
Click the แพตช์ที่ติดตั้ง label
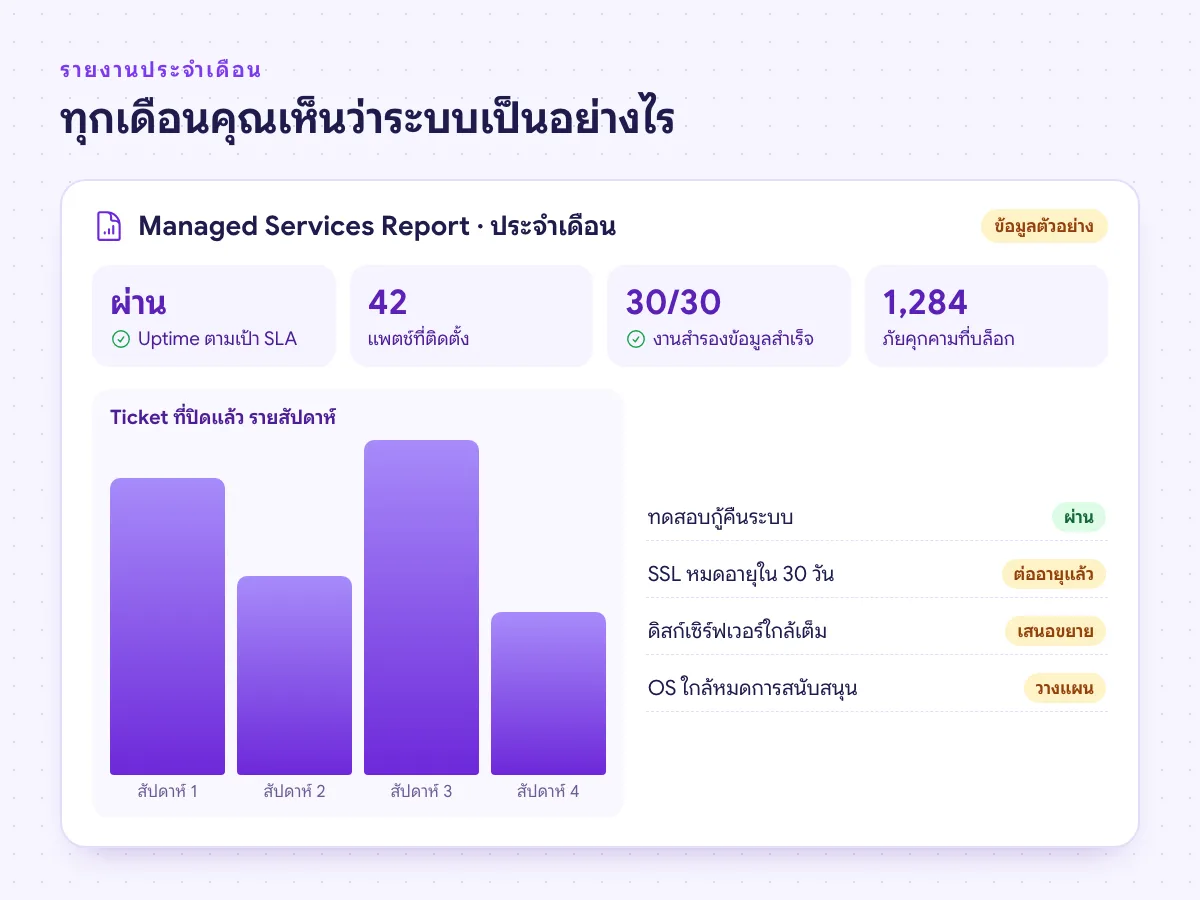[419, 339]
